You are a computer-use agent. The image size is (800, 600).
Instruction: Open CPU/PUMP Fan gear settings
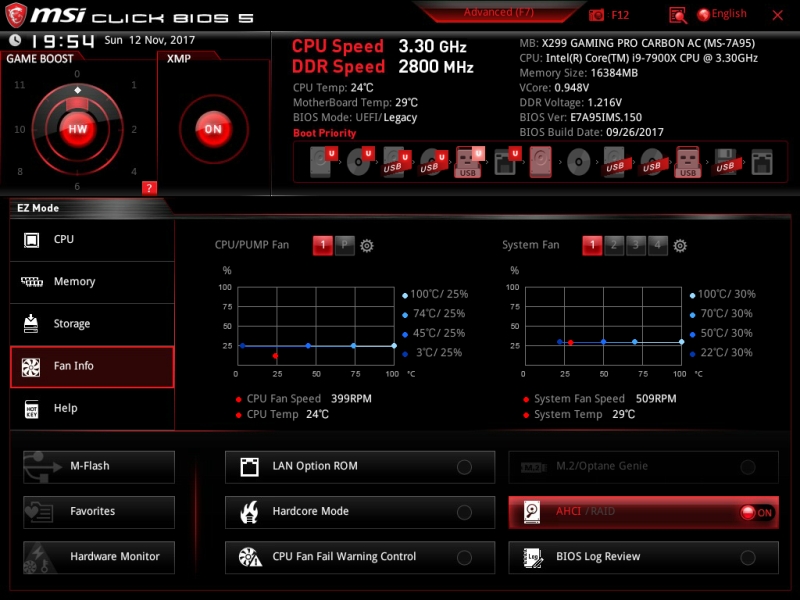[x=367, y=246]
